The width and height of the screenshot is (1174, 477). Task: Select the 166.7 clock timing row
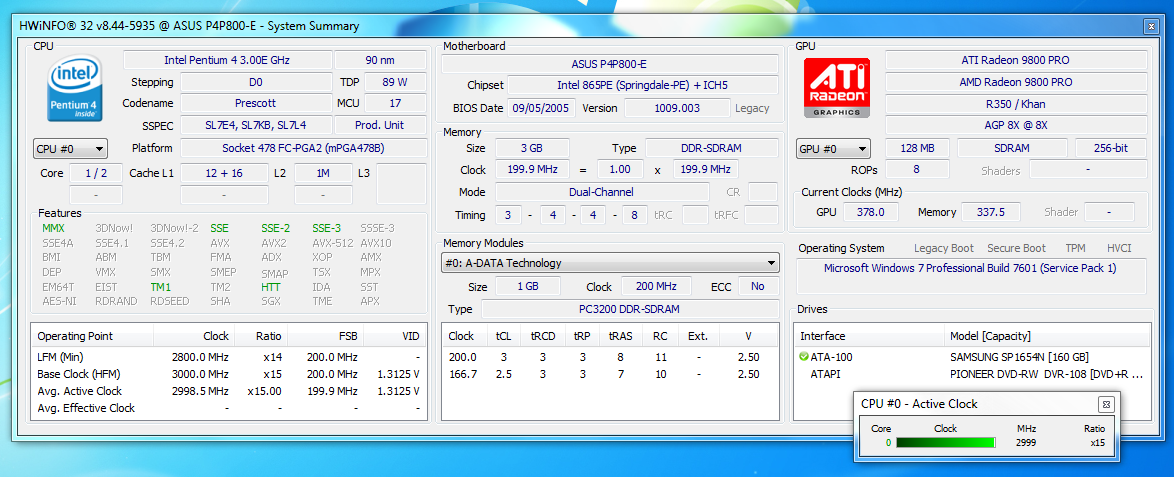[610, 374]
